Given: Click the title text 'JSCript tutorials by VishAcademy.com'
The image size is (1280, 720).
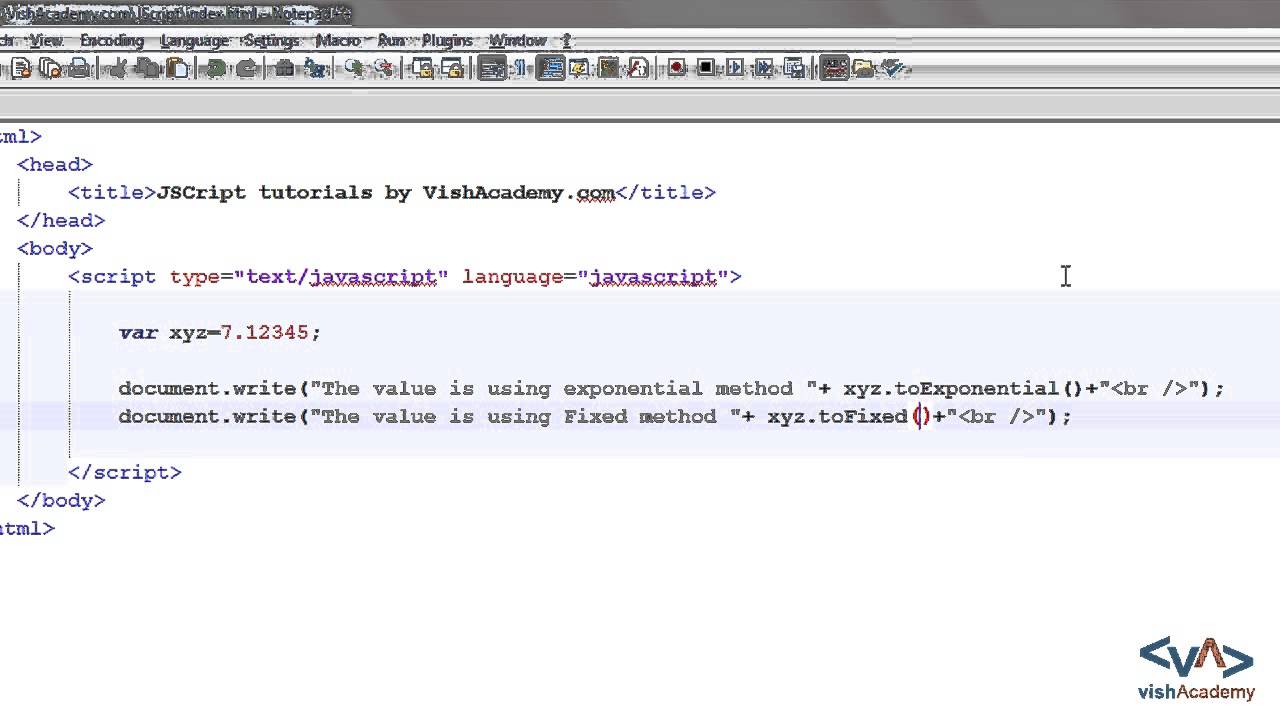Looking at the screenshot, I should (386, 192).
